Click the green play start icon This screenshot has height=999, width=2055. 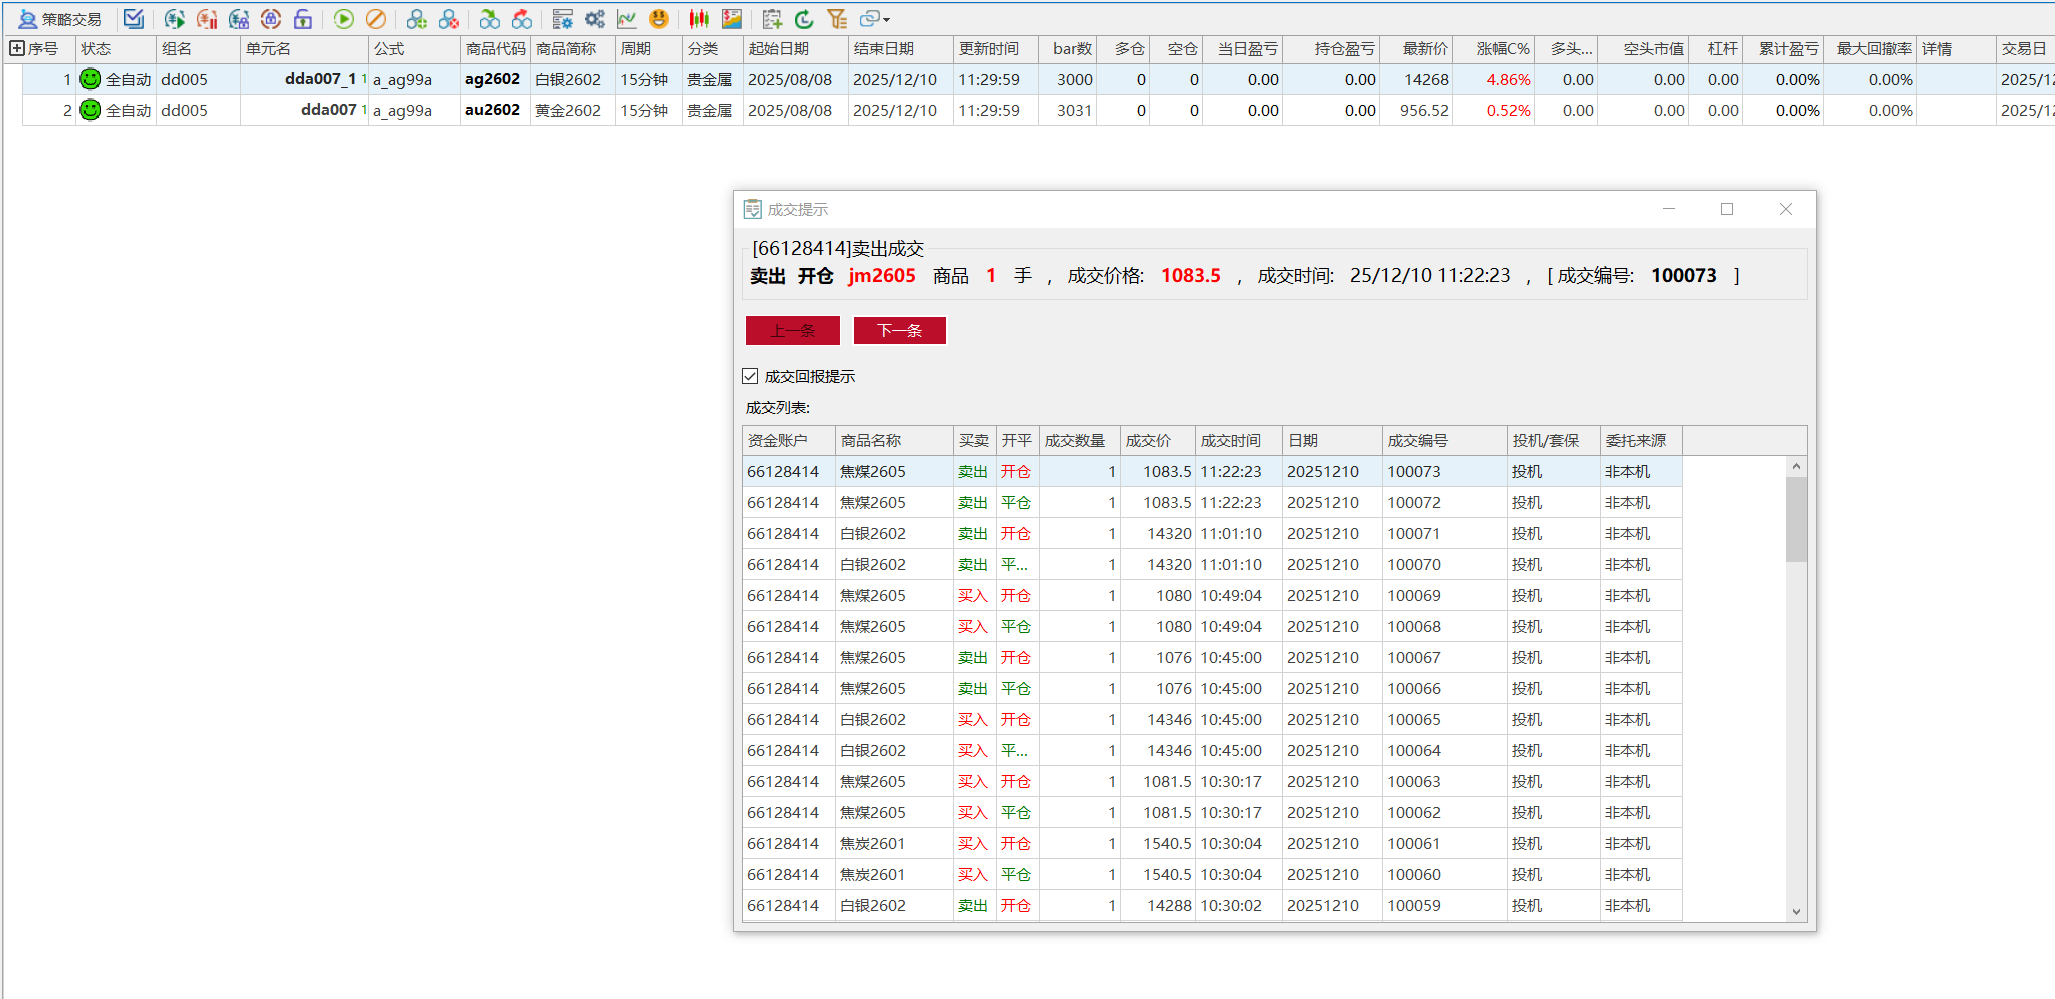(343, 19)
